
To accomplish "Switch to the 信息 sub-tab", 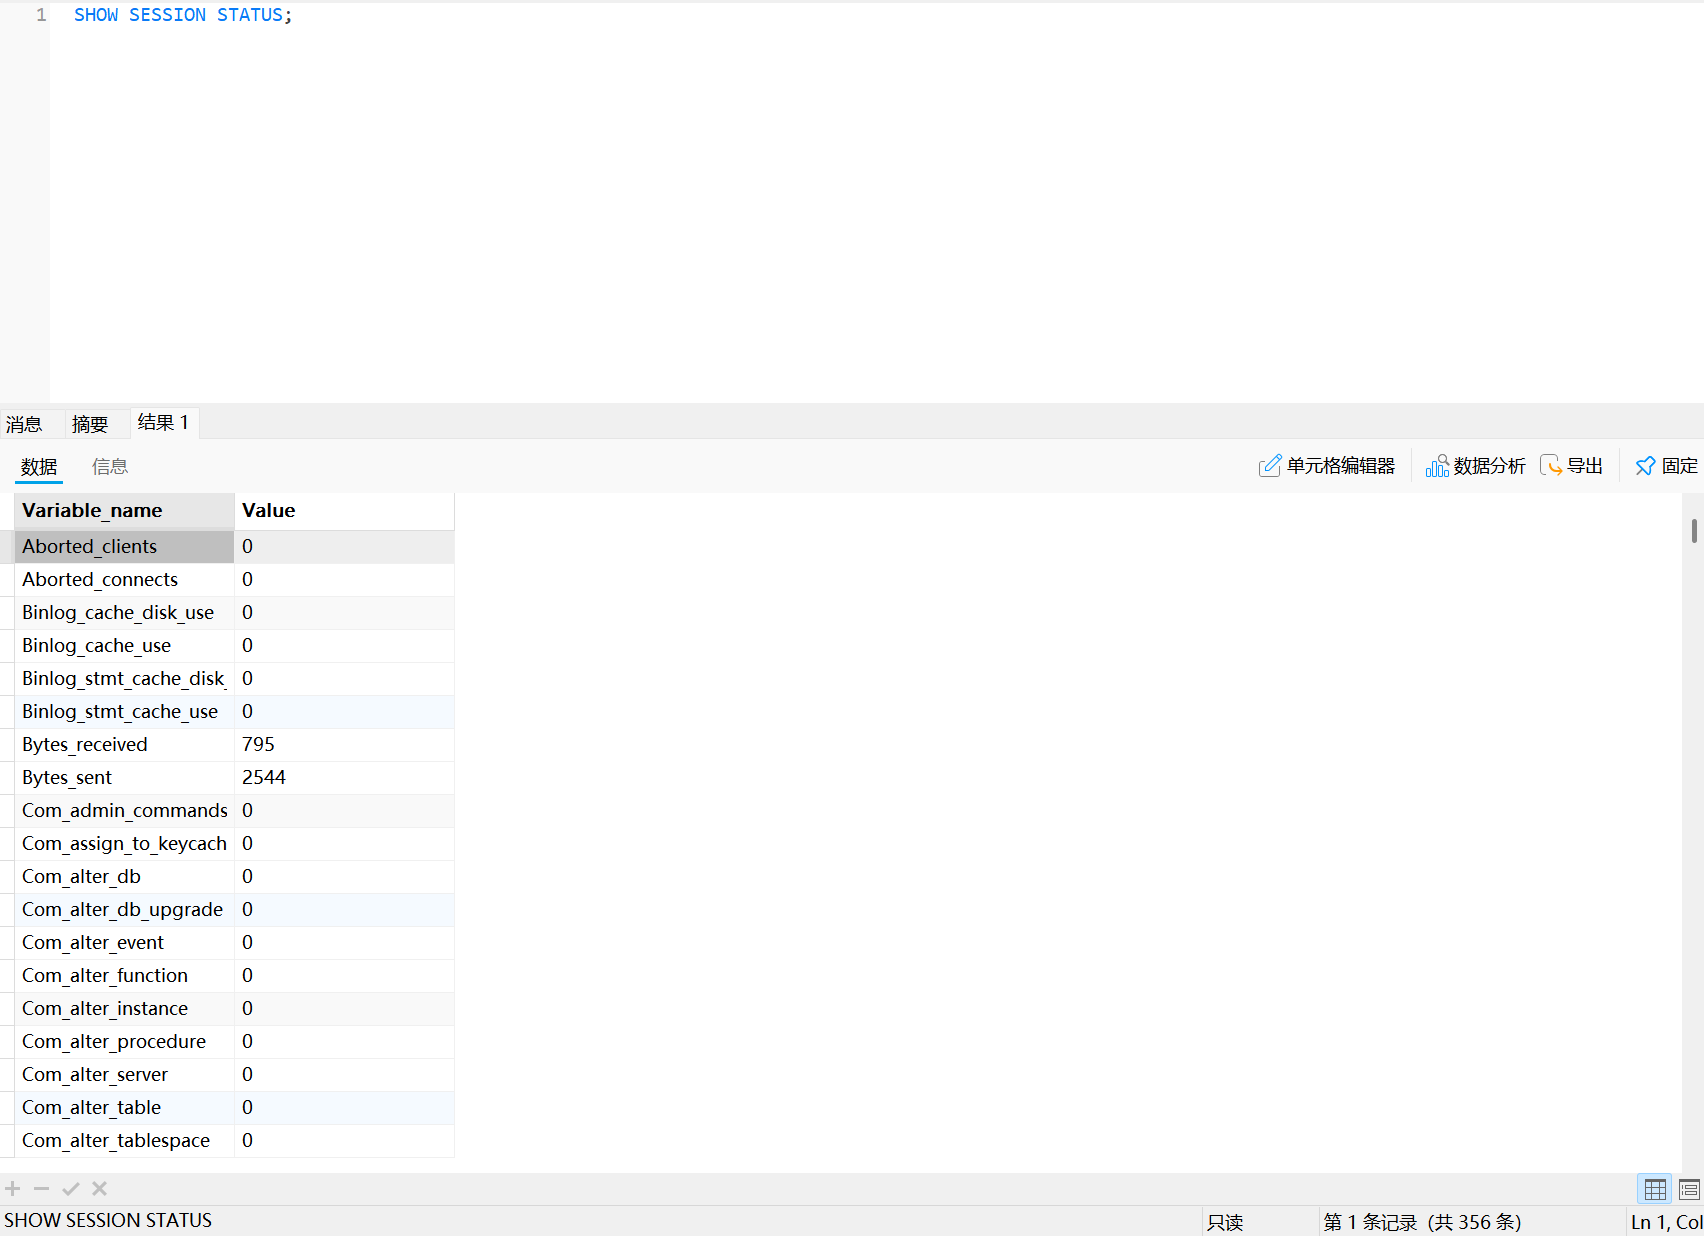I will (x=110, y=467).
